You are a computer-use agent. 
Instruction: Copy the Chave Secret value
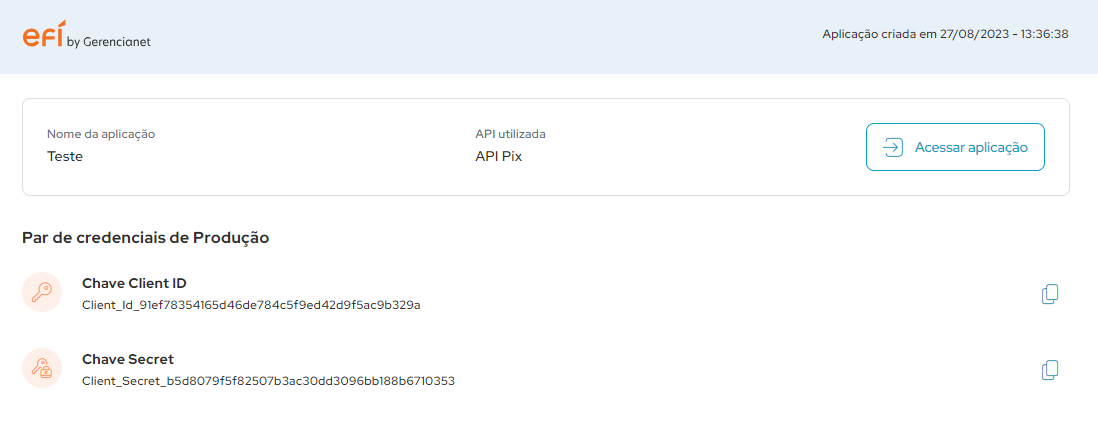pos(1050,370)
